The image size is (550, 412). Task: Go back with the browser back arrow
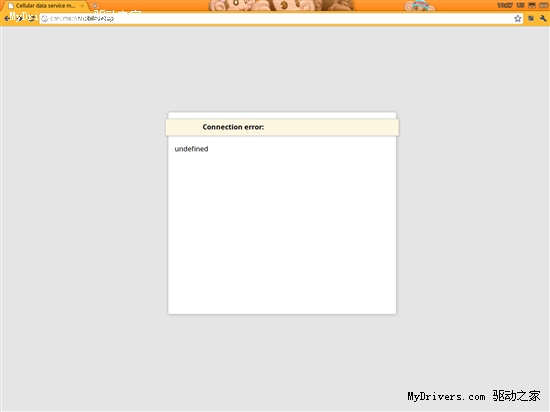[7, 18]
